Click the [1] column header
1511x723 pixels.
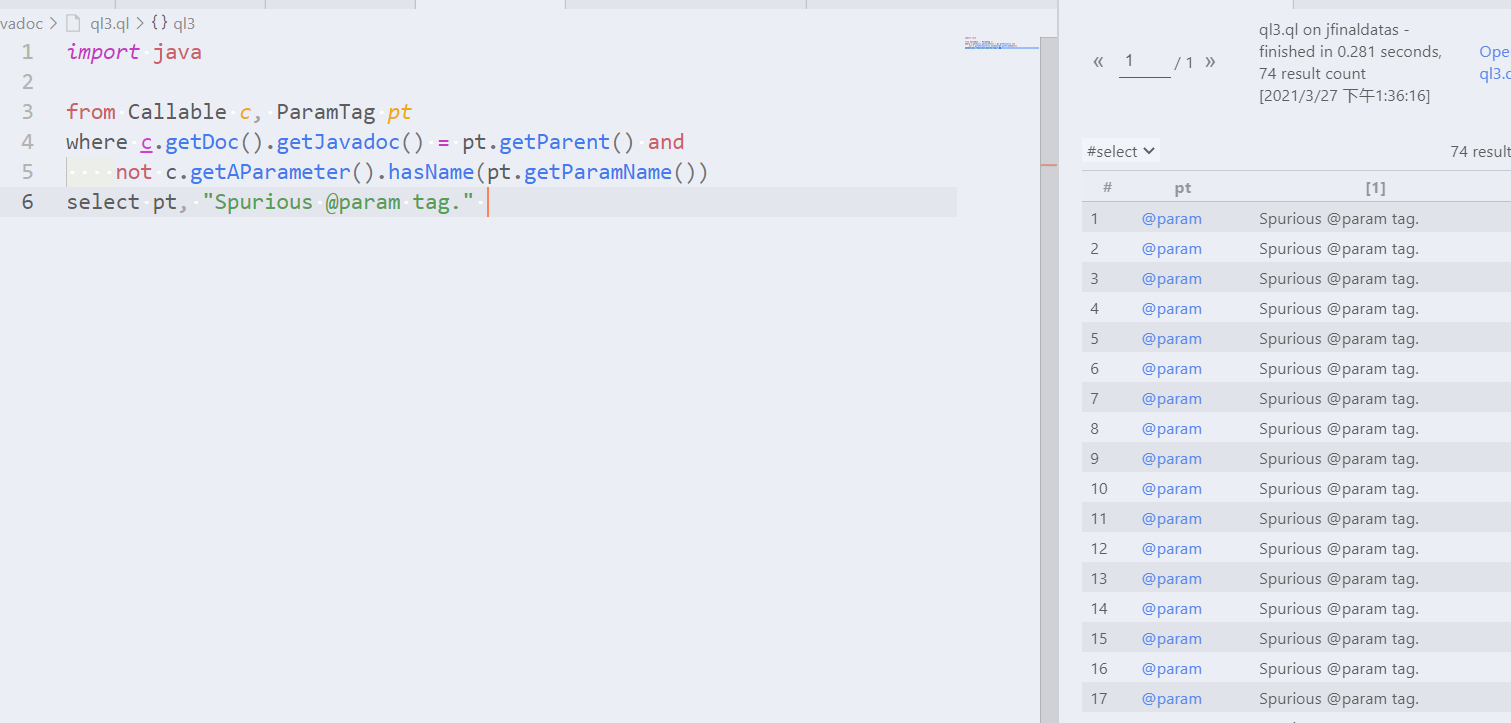pyautogui.click(x=1375, y=188)
